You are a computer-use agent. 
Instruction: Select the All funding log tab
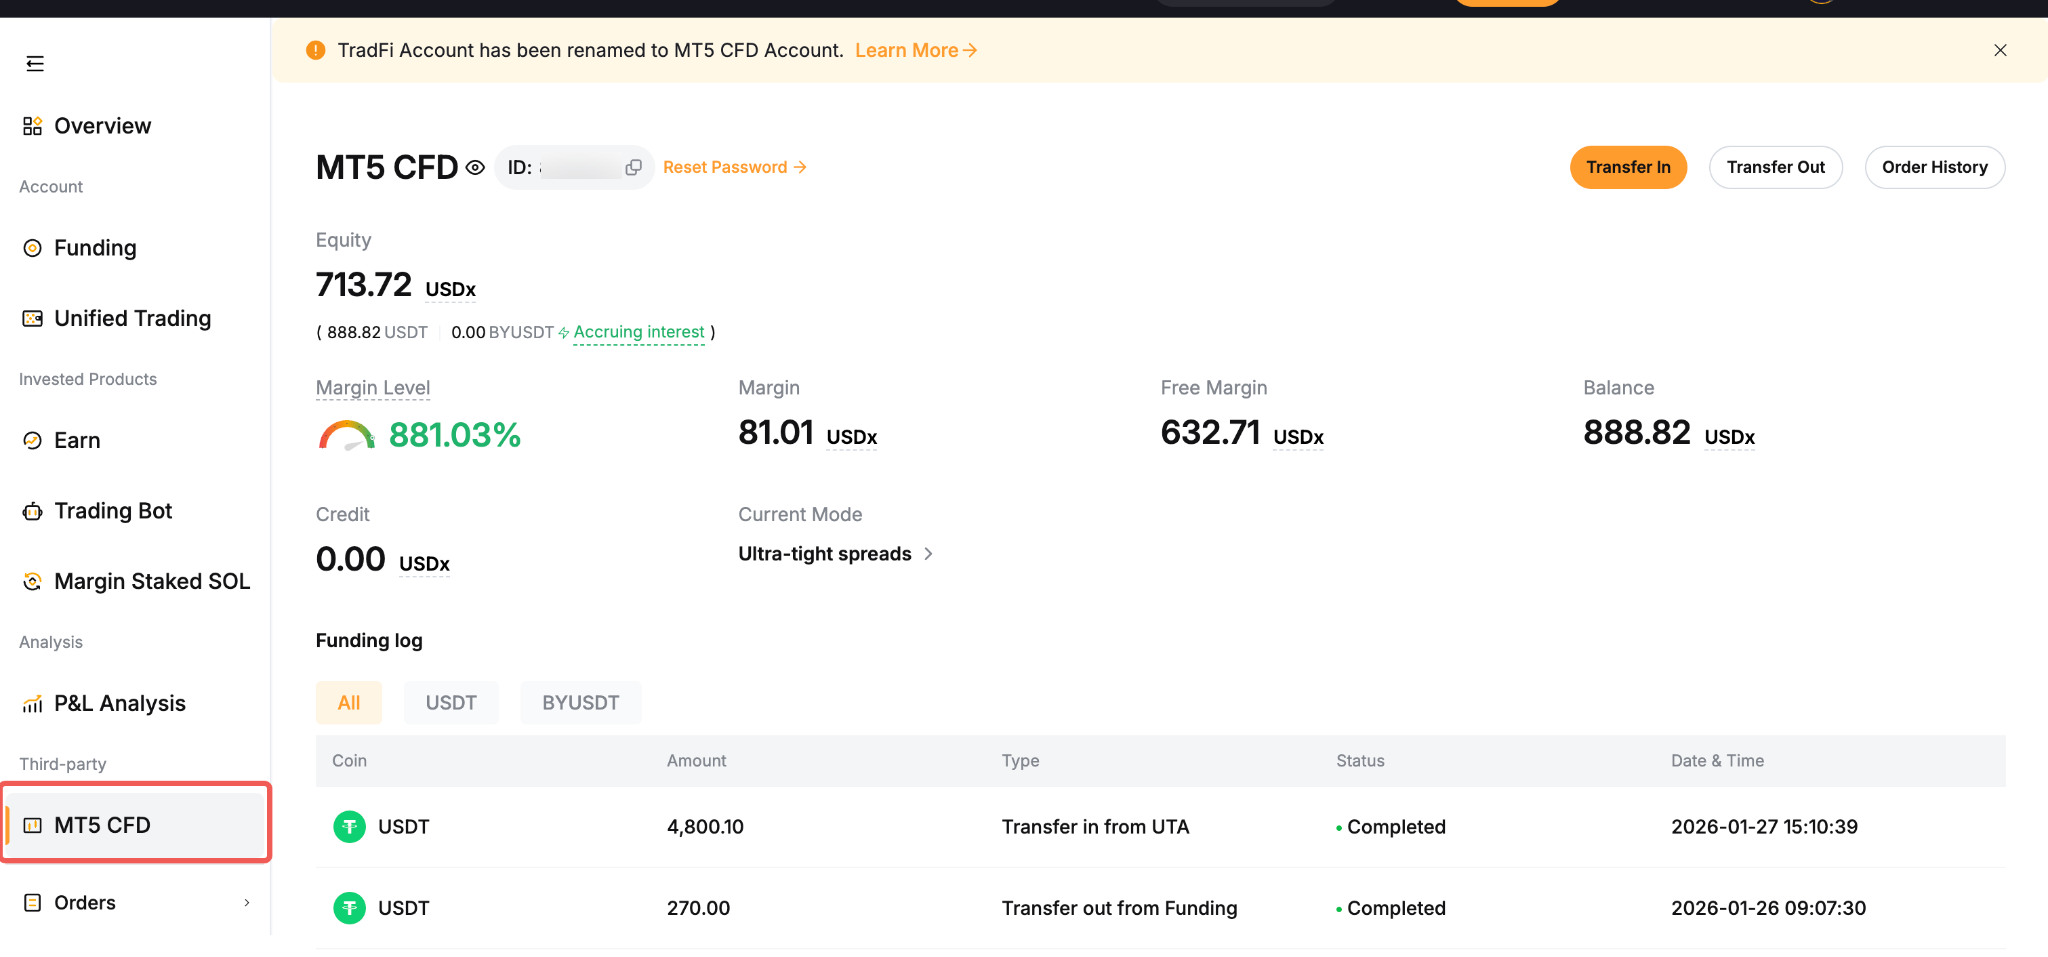pos(349,703)
